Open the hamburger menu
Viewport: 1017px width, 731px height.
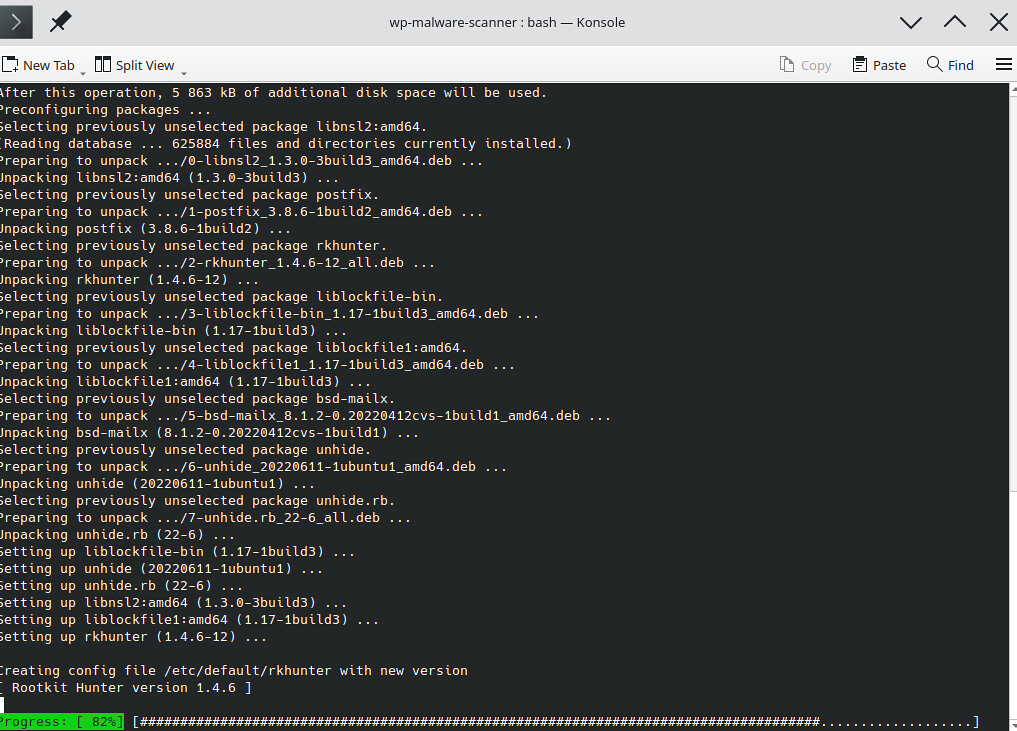(1004, 65)
